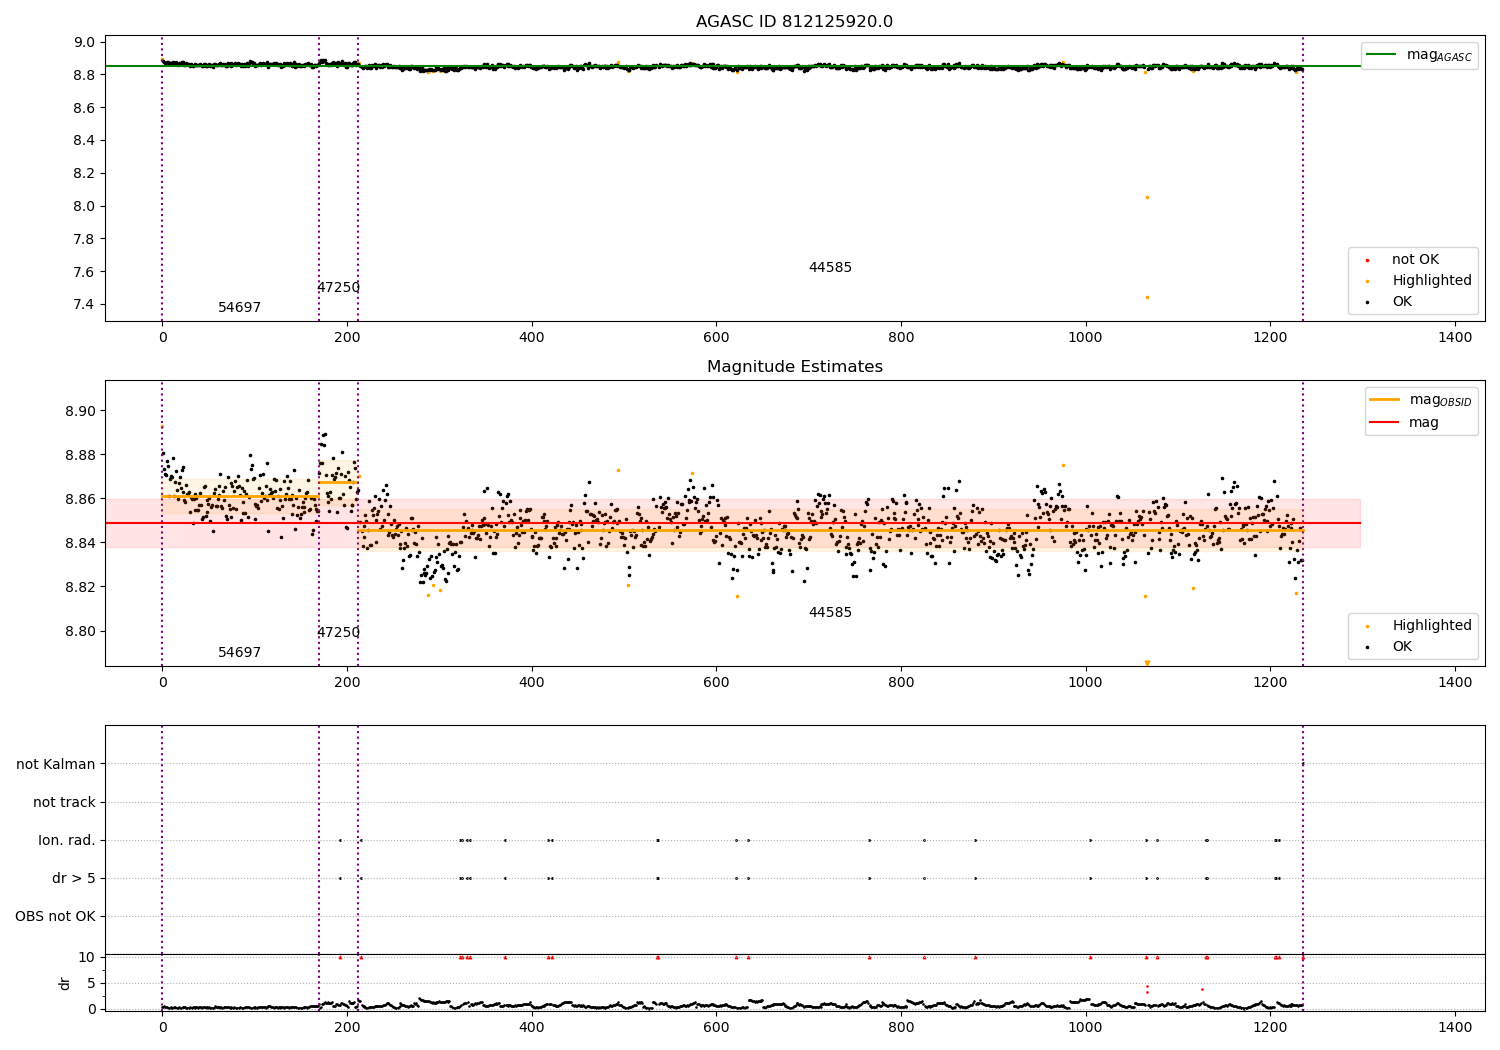Click obsid label 54697 in Magnitude Estimates plot

239,653
